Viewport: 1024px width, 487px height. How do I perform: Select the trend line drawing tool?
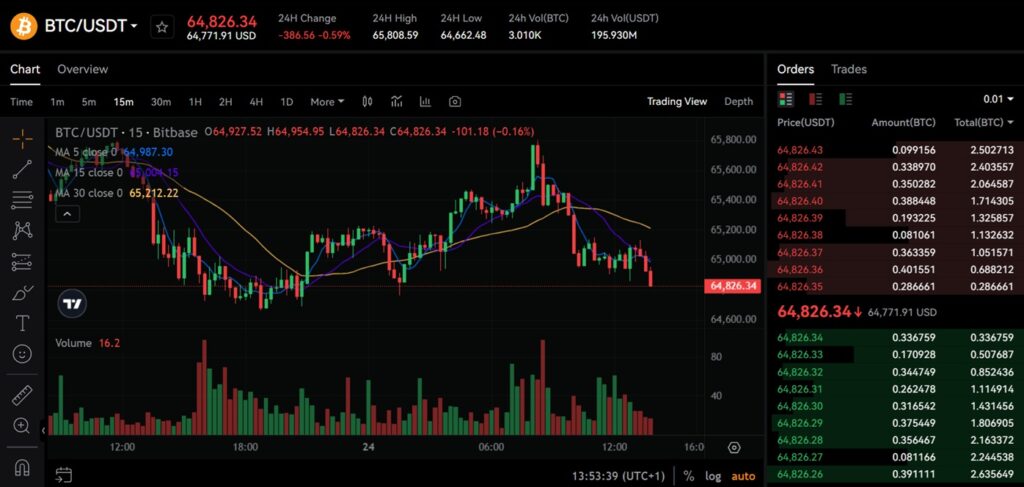pyautogui.click(x=22, y=169)
